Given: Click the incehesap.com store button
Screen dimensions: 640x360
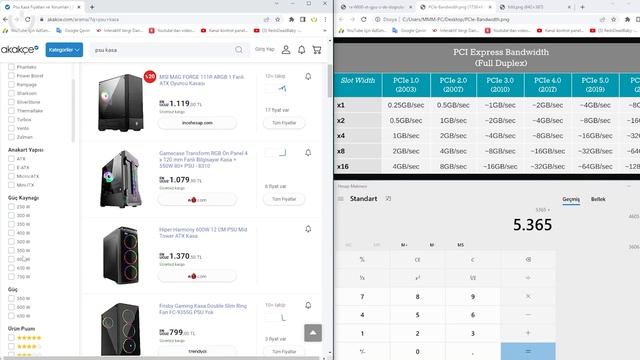Looking at the screenshot, I should tap(197, 122).
